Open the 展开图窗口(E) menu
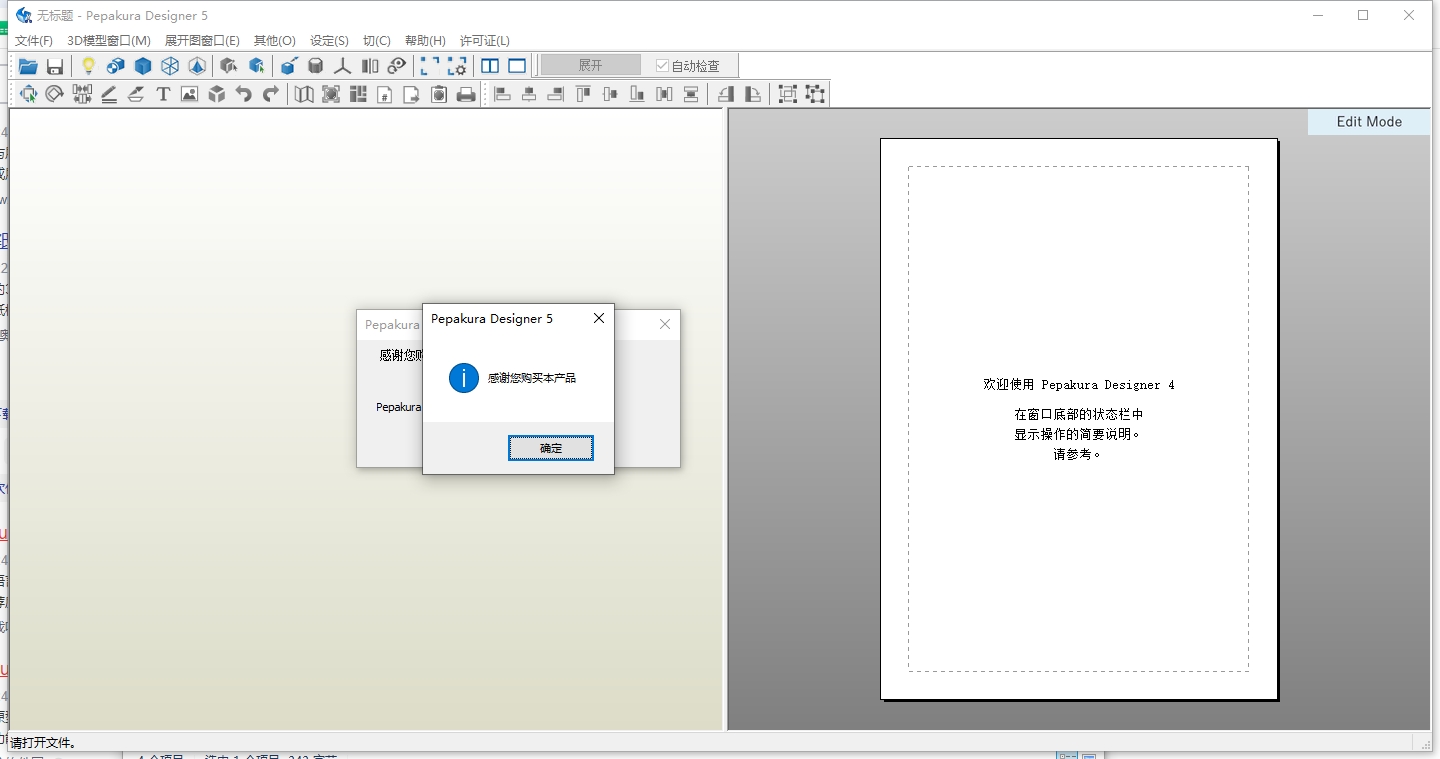This screenshot has width=1440, height=759. (202, 41)
